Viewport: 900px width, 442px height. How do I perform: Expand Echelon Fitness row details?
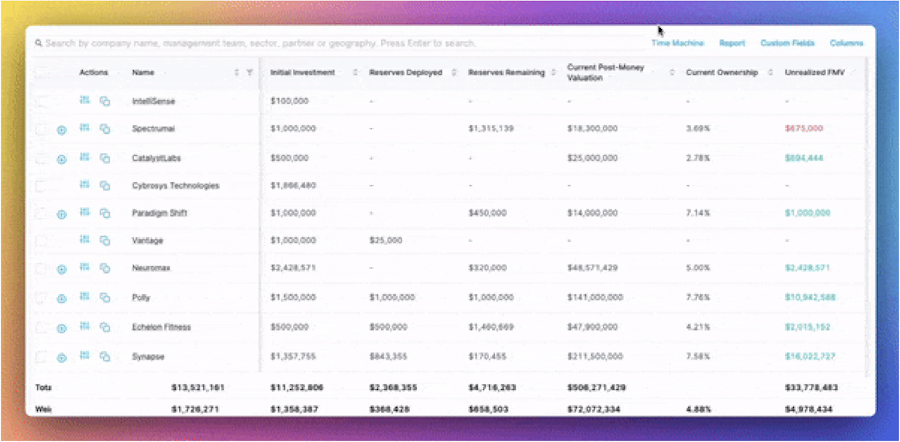[x=62, y=328]
